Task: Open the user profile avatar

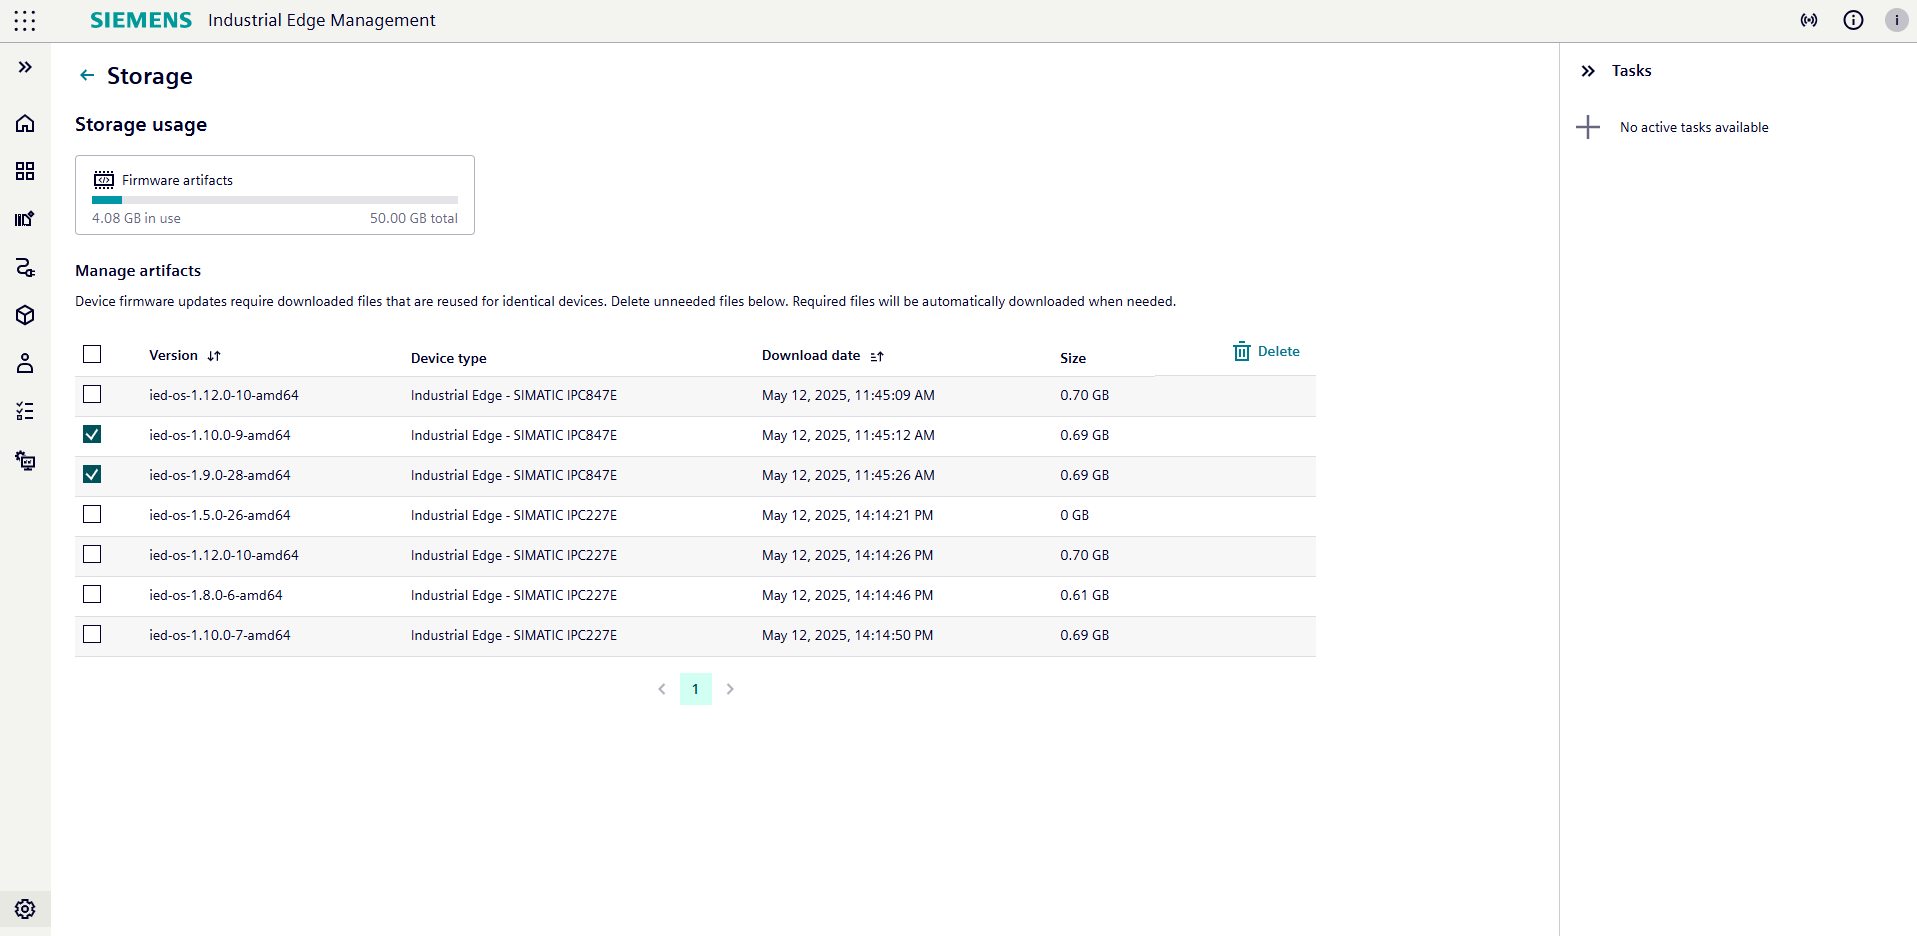Action: [x=1896, y=20]
